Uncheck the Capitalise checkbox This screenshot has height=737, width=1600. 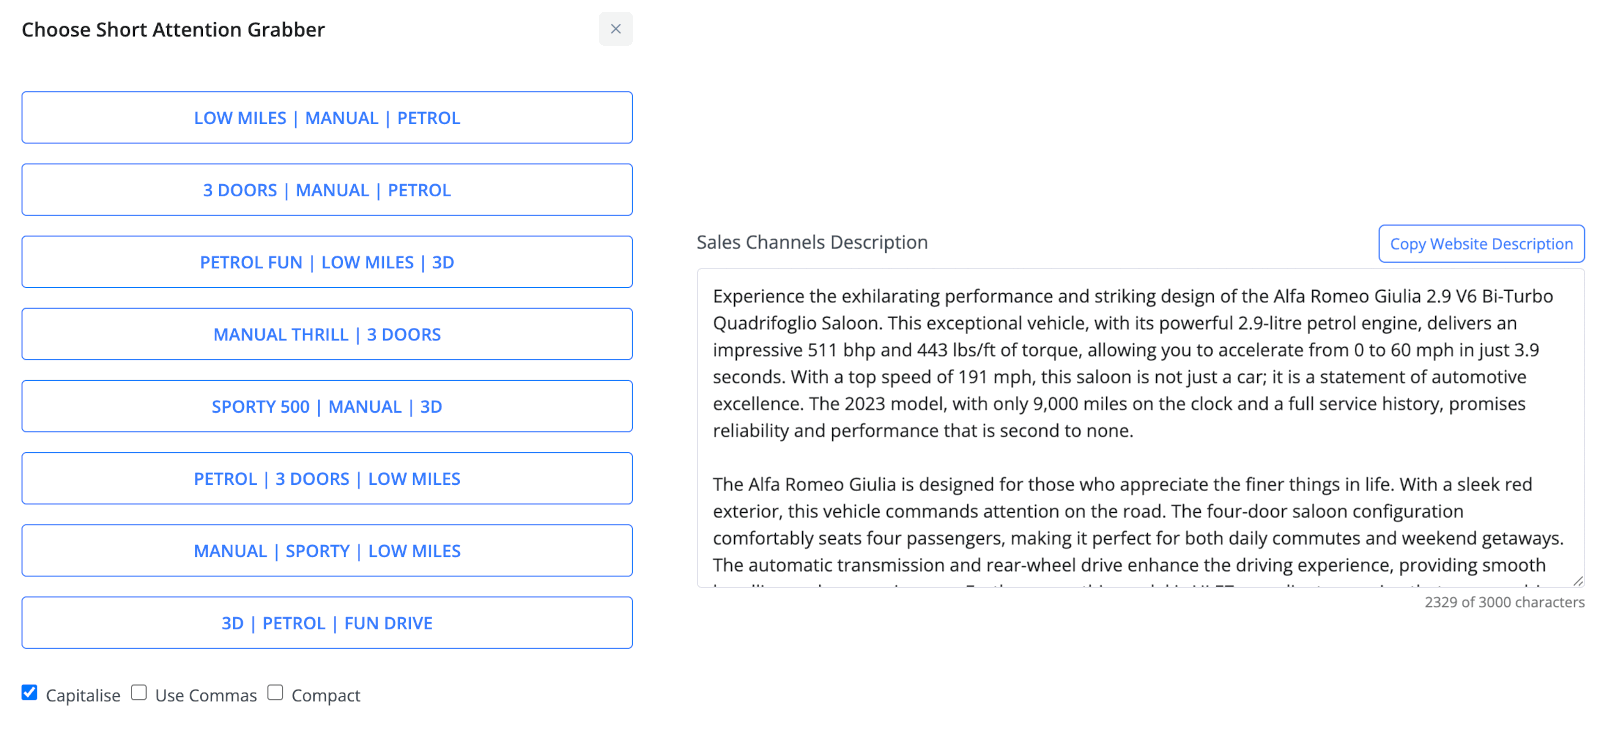[x=30, y=693]
